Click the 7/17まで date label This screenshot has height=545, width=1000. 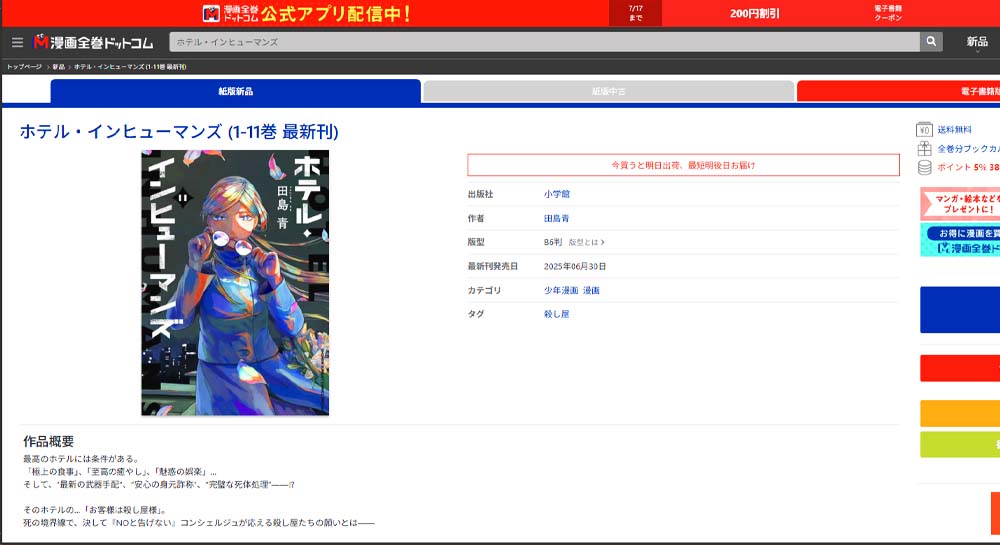pos(635,13)
